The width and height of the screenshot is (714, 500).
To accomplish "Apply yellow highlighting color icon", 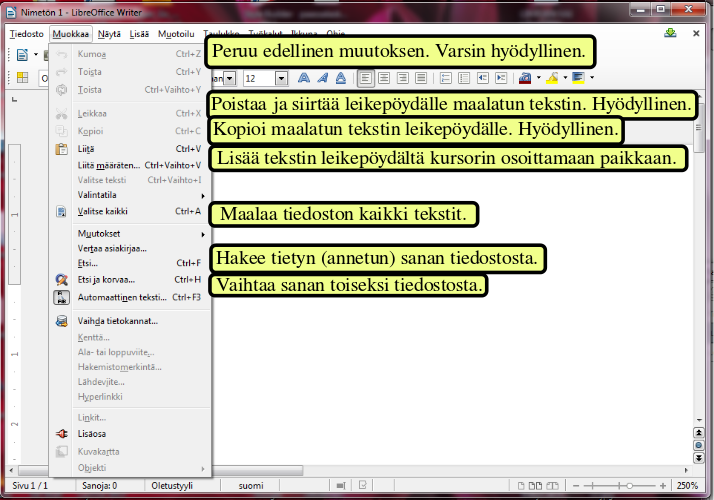I will (552, 78).
